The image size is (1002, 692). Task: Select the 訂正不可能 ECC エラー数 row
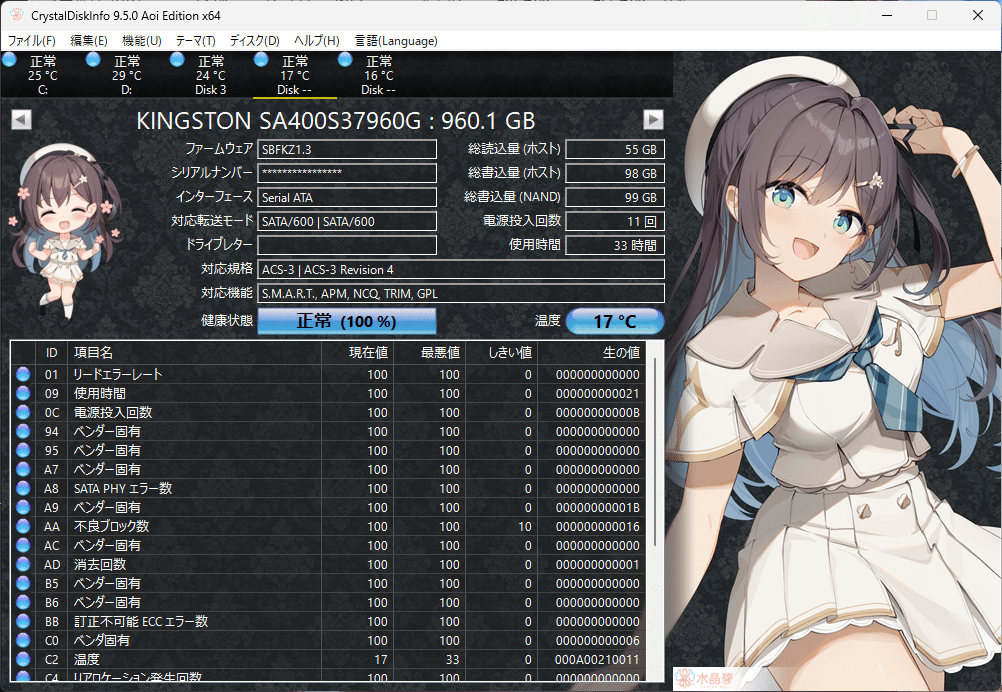(328, 622)
